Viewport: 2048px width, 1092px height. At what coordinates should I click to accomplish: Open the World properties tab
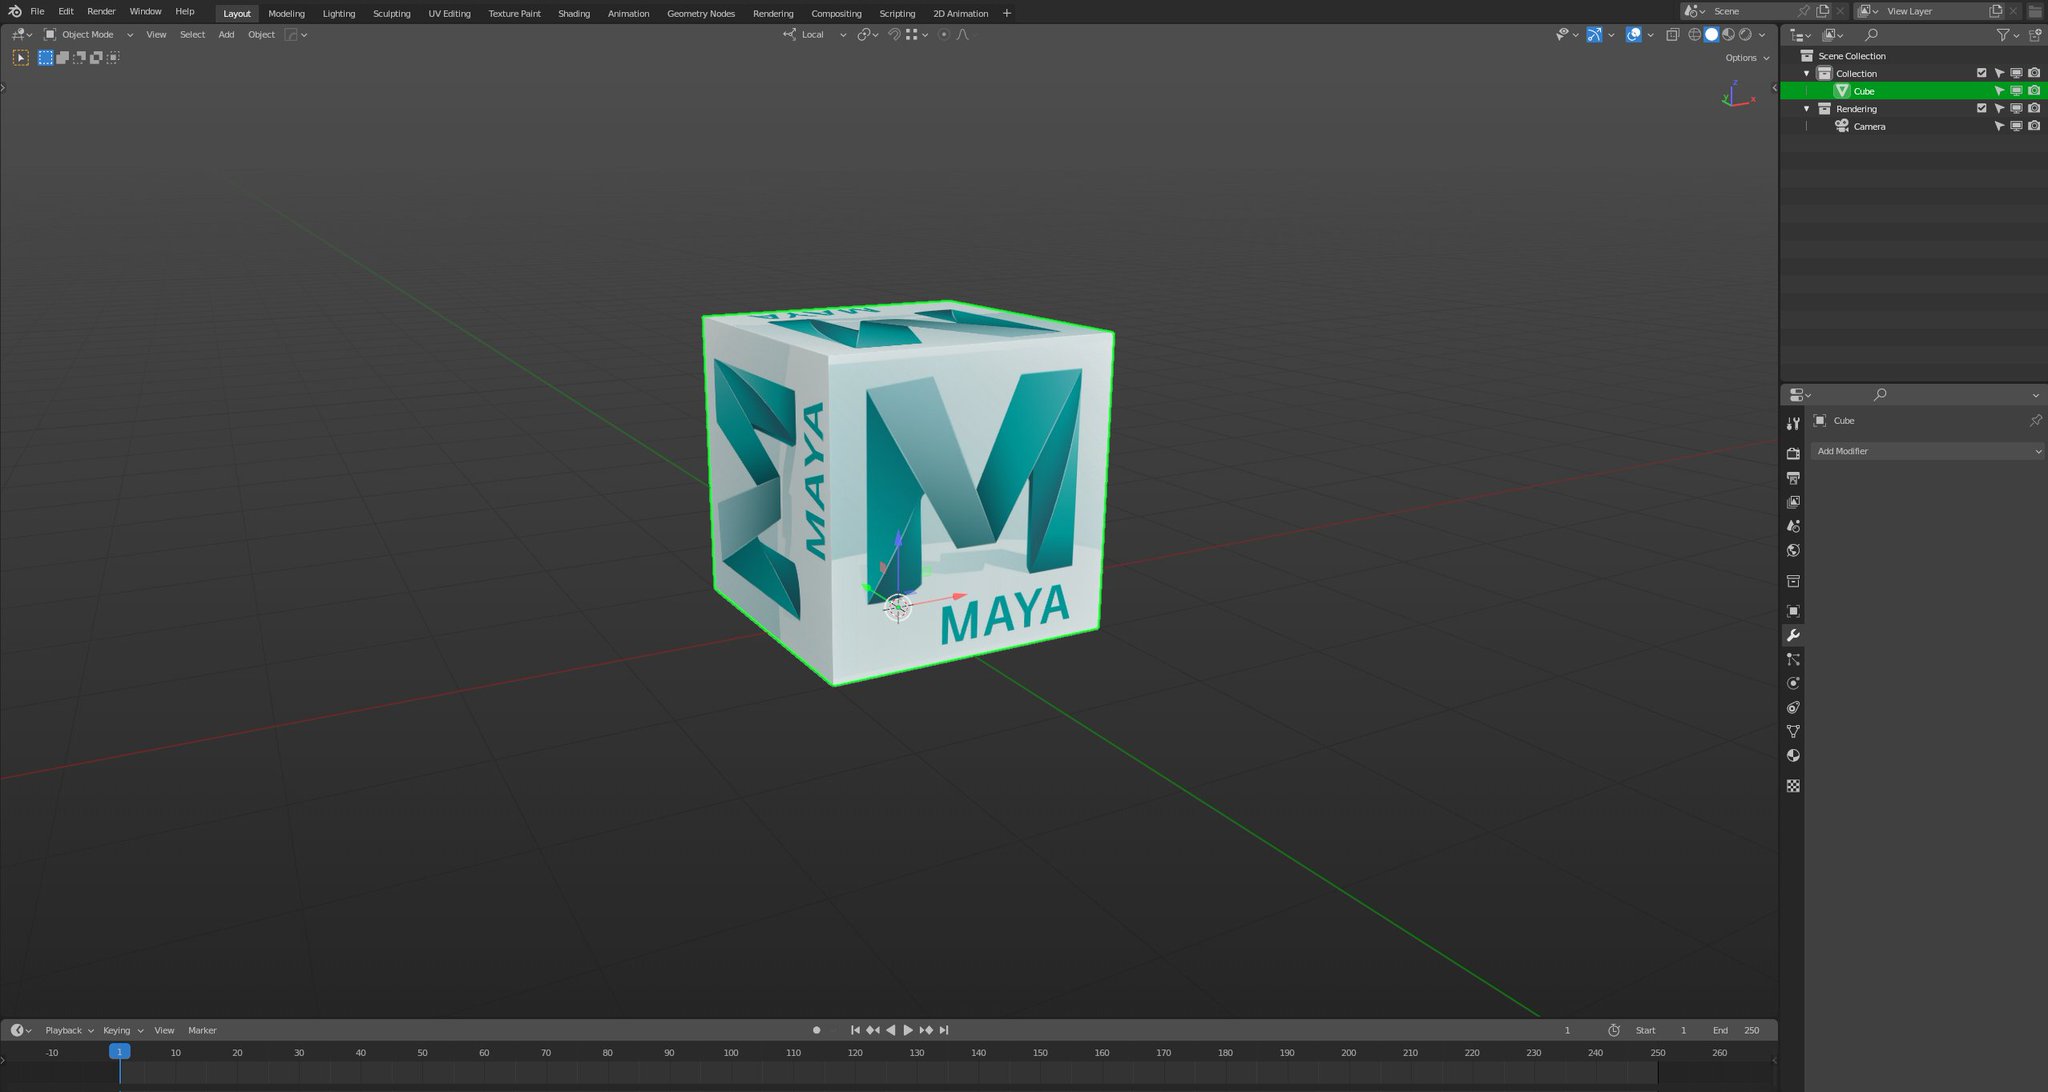pos(1793,551)
